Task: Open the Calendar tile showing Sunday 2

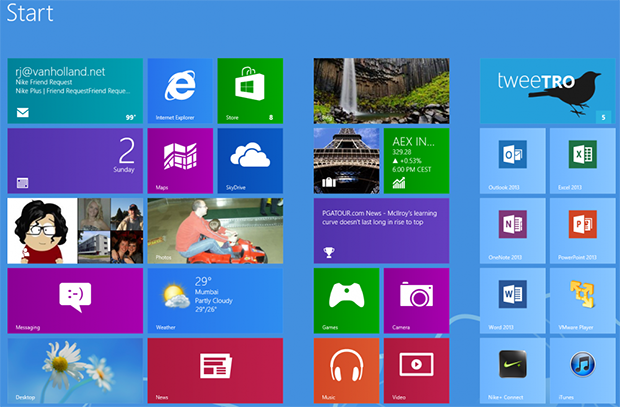Action: [x=75, y=161]
